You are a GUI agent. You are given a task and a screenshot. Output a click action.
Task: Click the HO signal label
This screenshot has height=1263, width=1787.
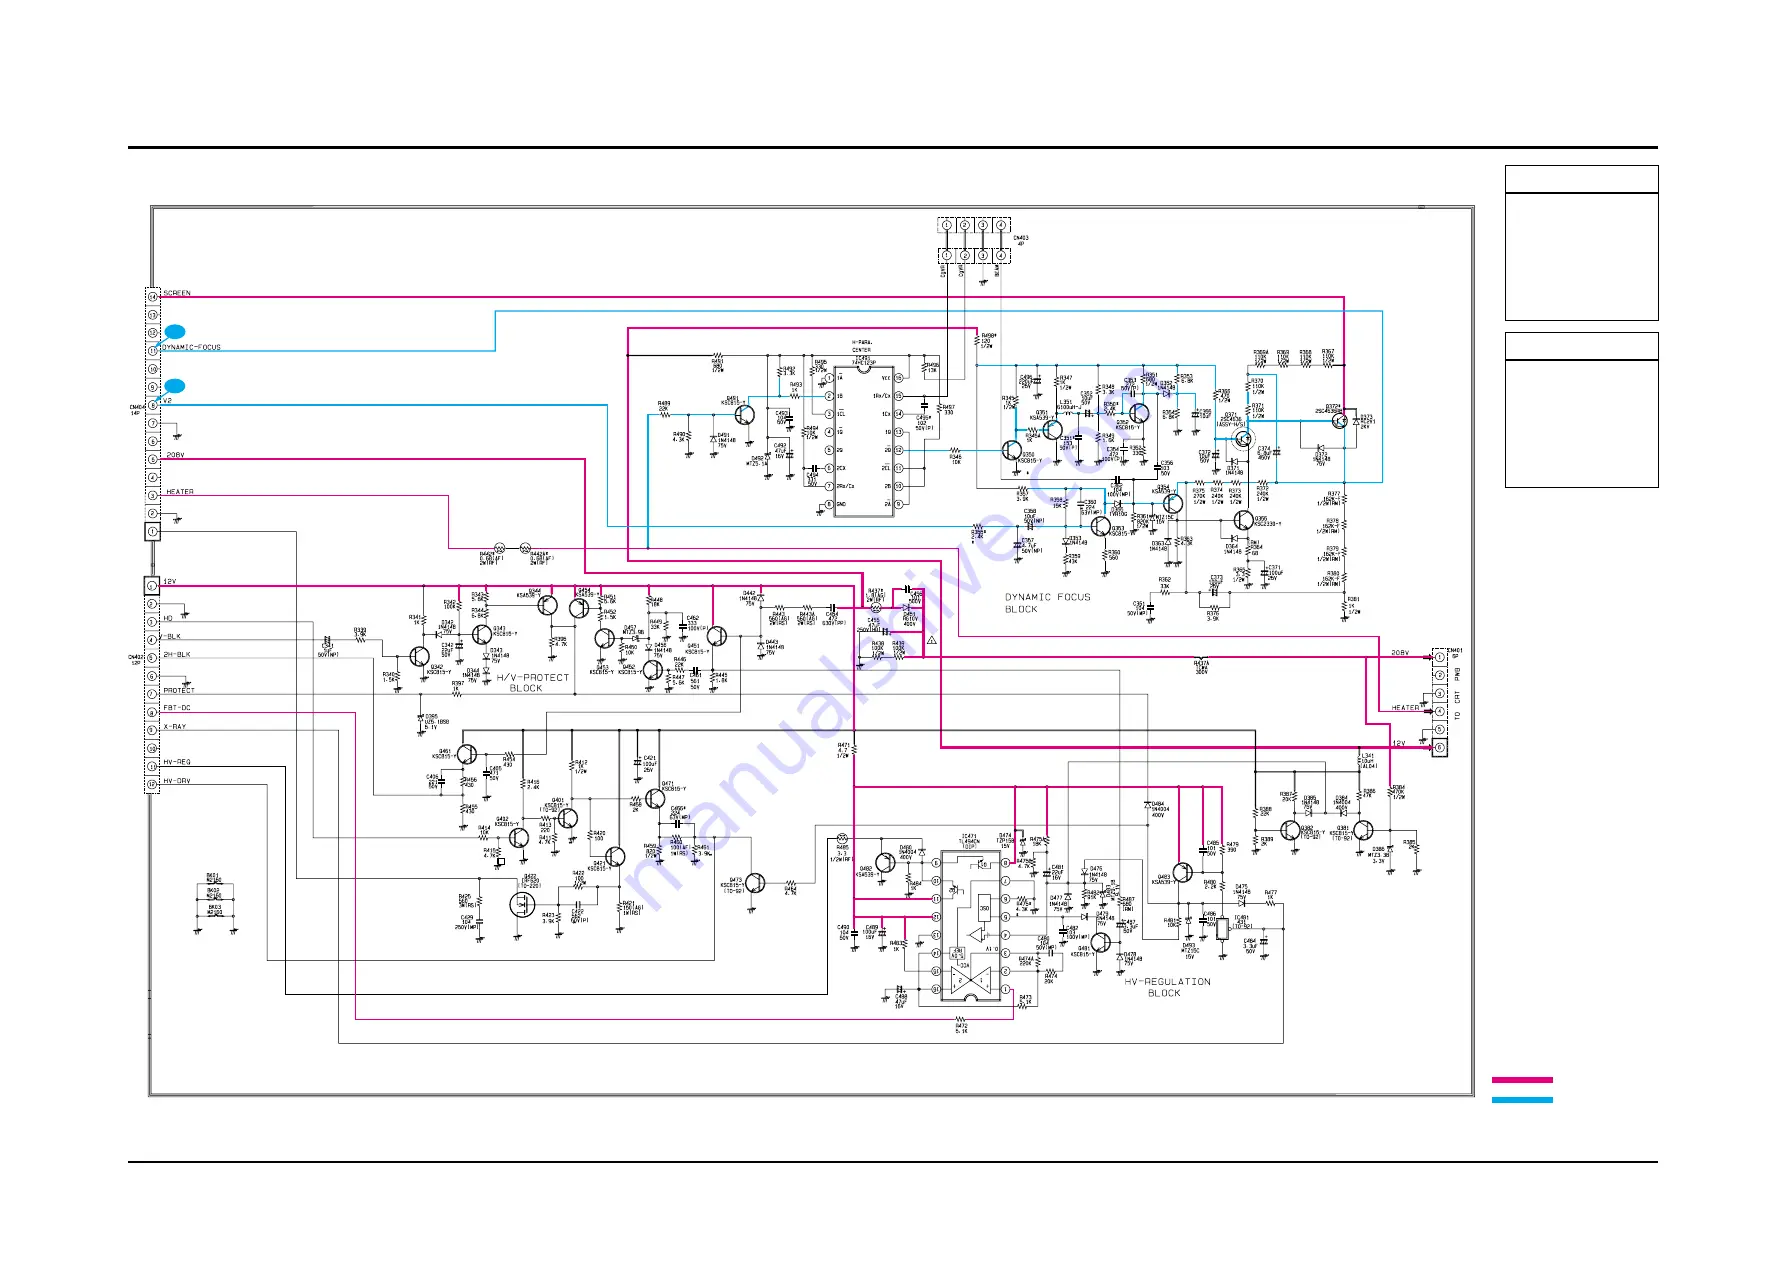(x=168, y=619)
